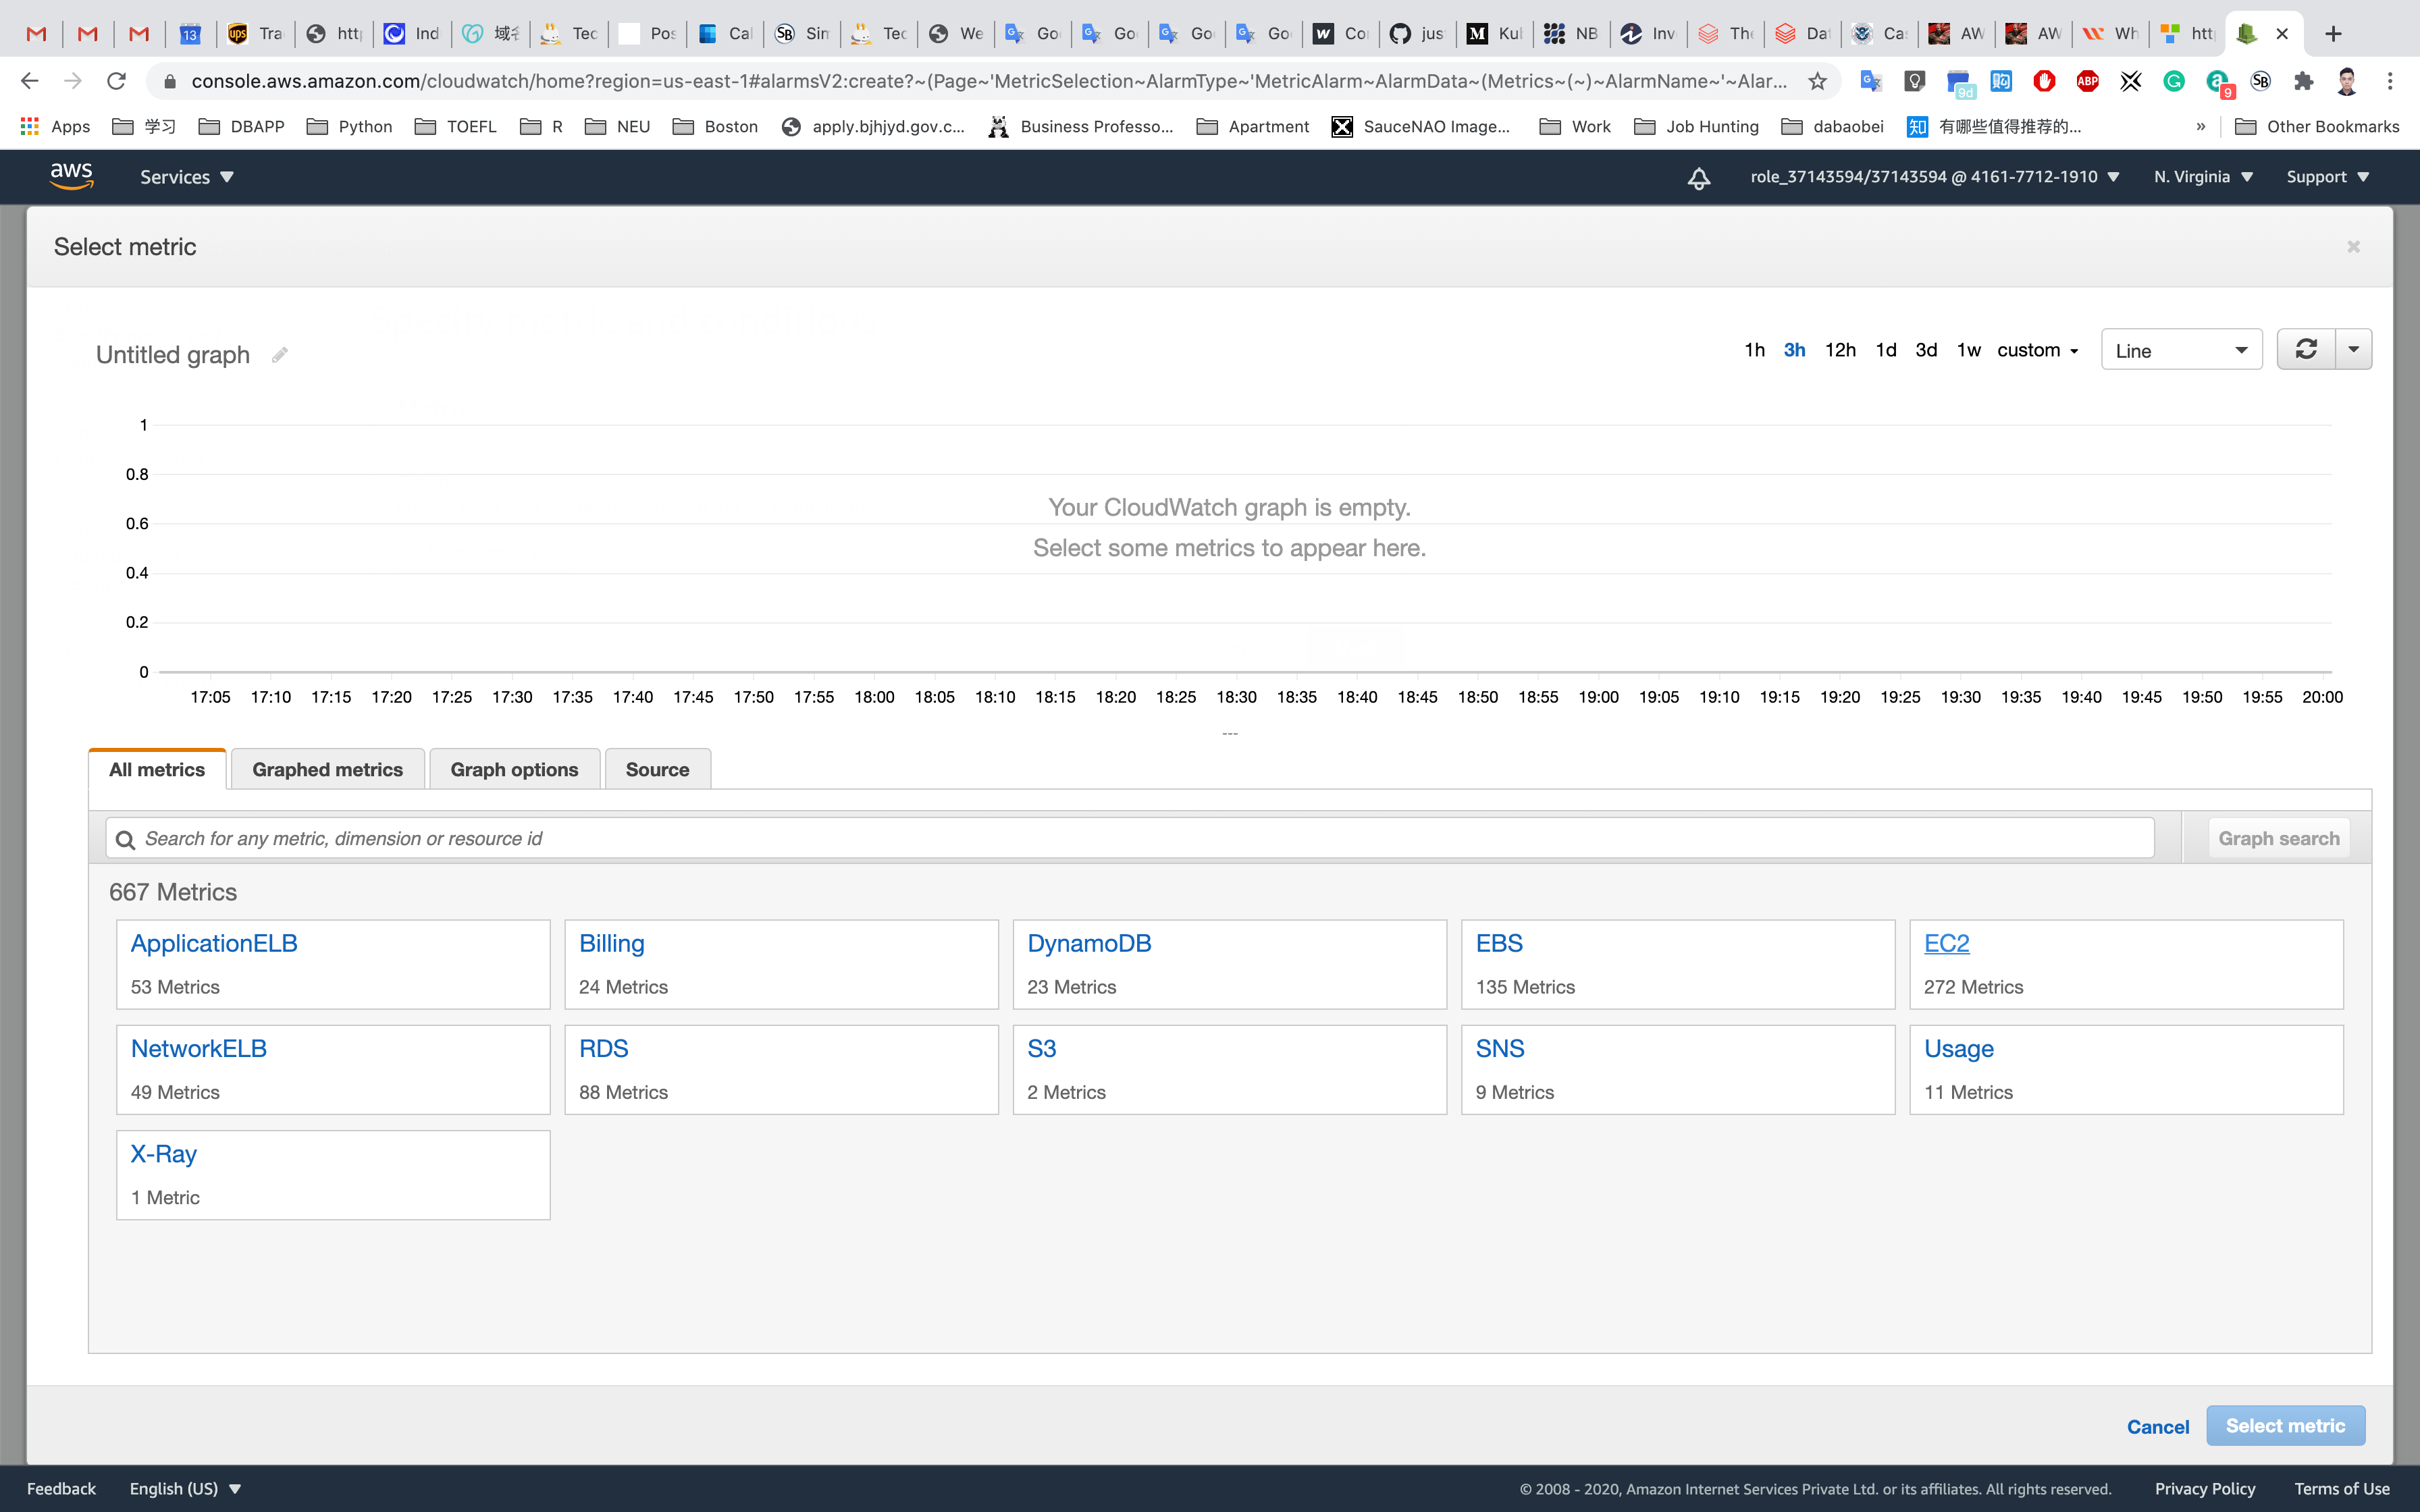Open the Line graph type dropdown
This screenshot has width=2420, height=1512.
coord(2181,350)
